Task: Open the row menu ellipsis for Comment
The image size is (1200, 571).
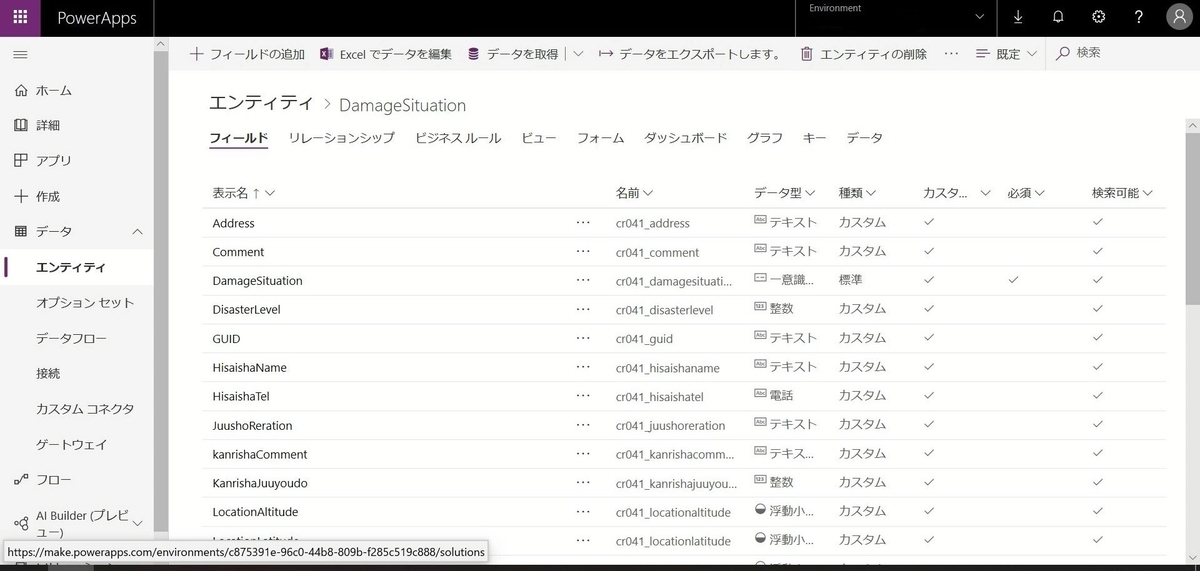Action: pos(583,252)
